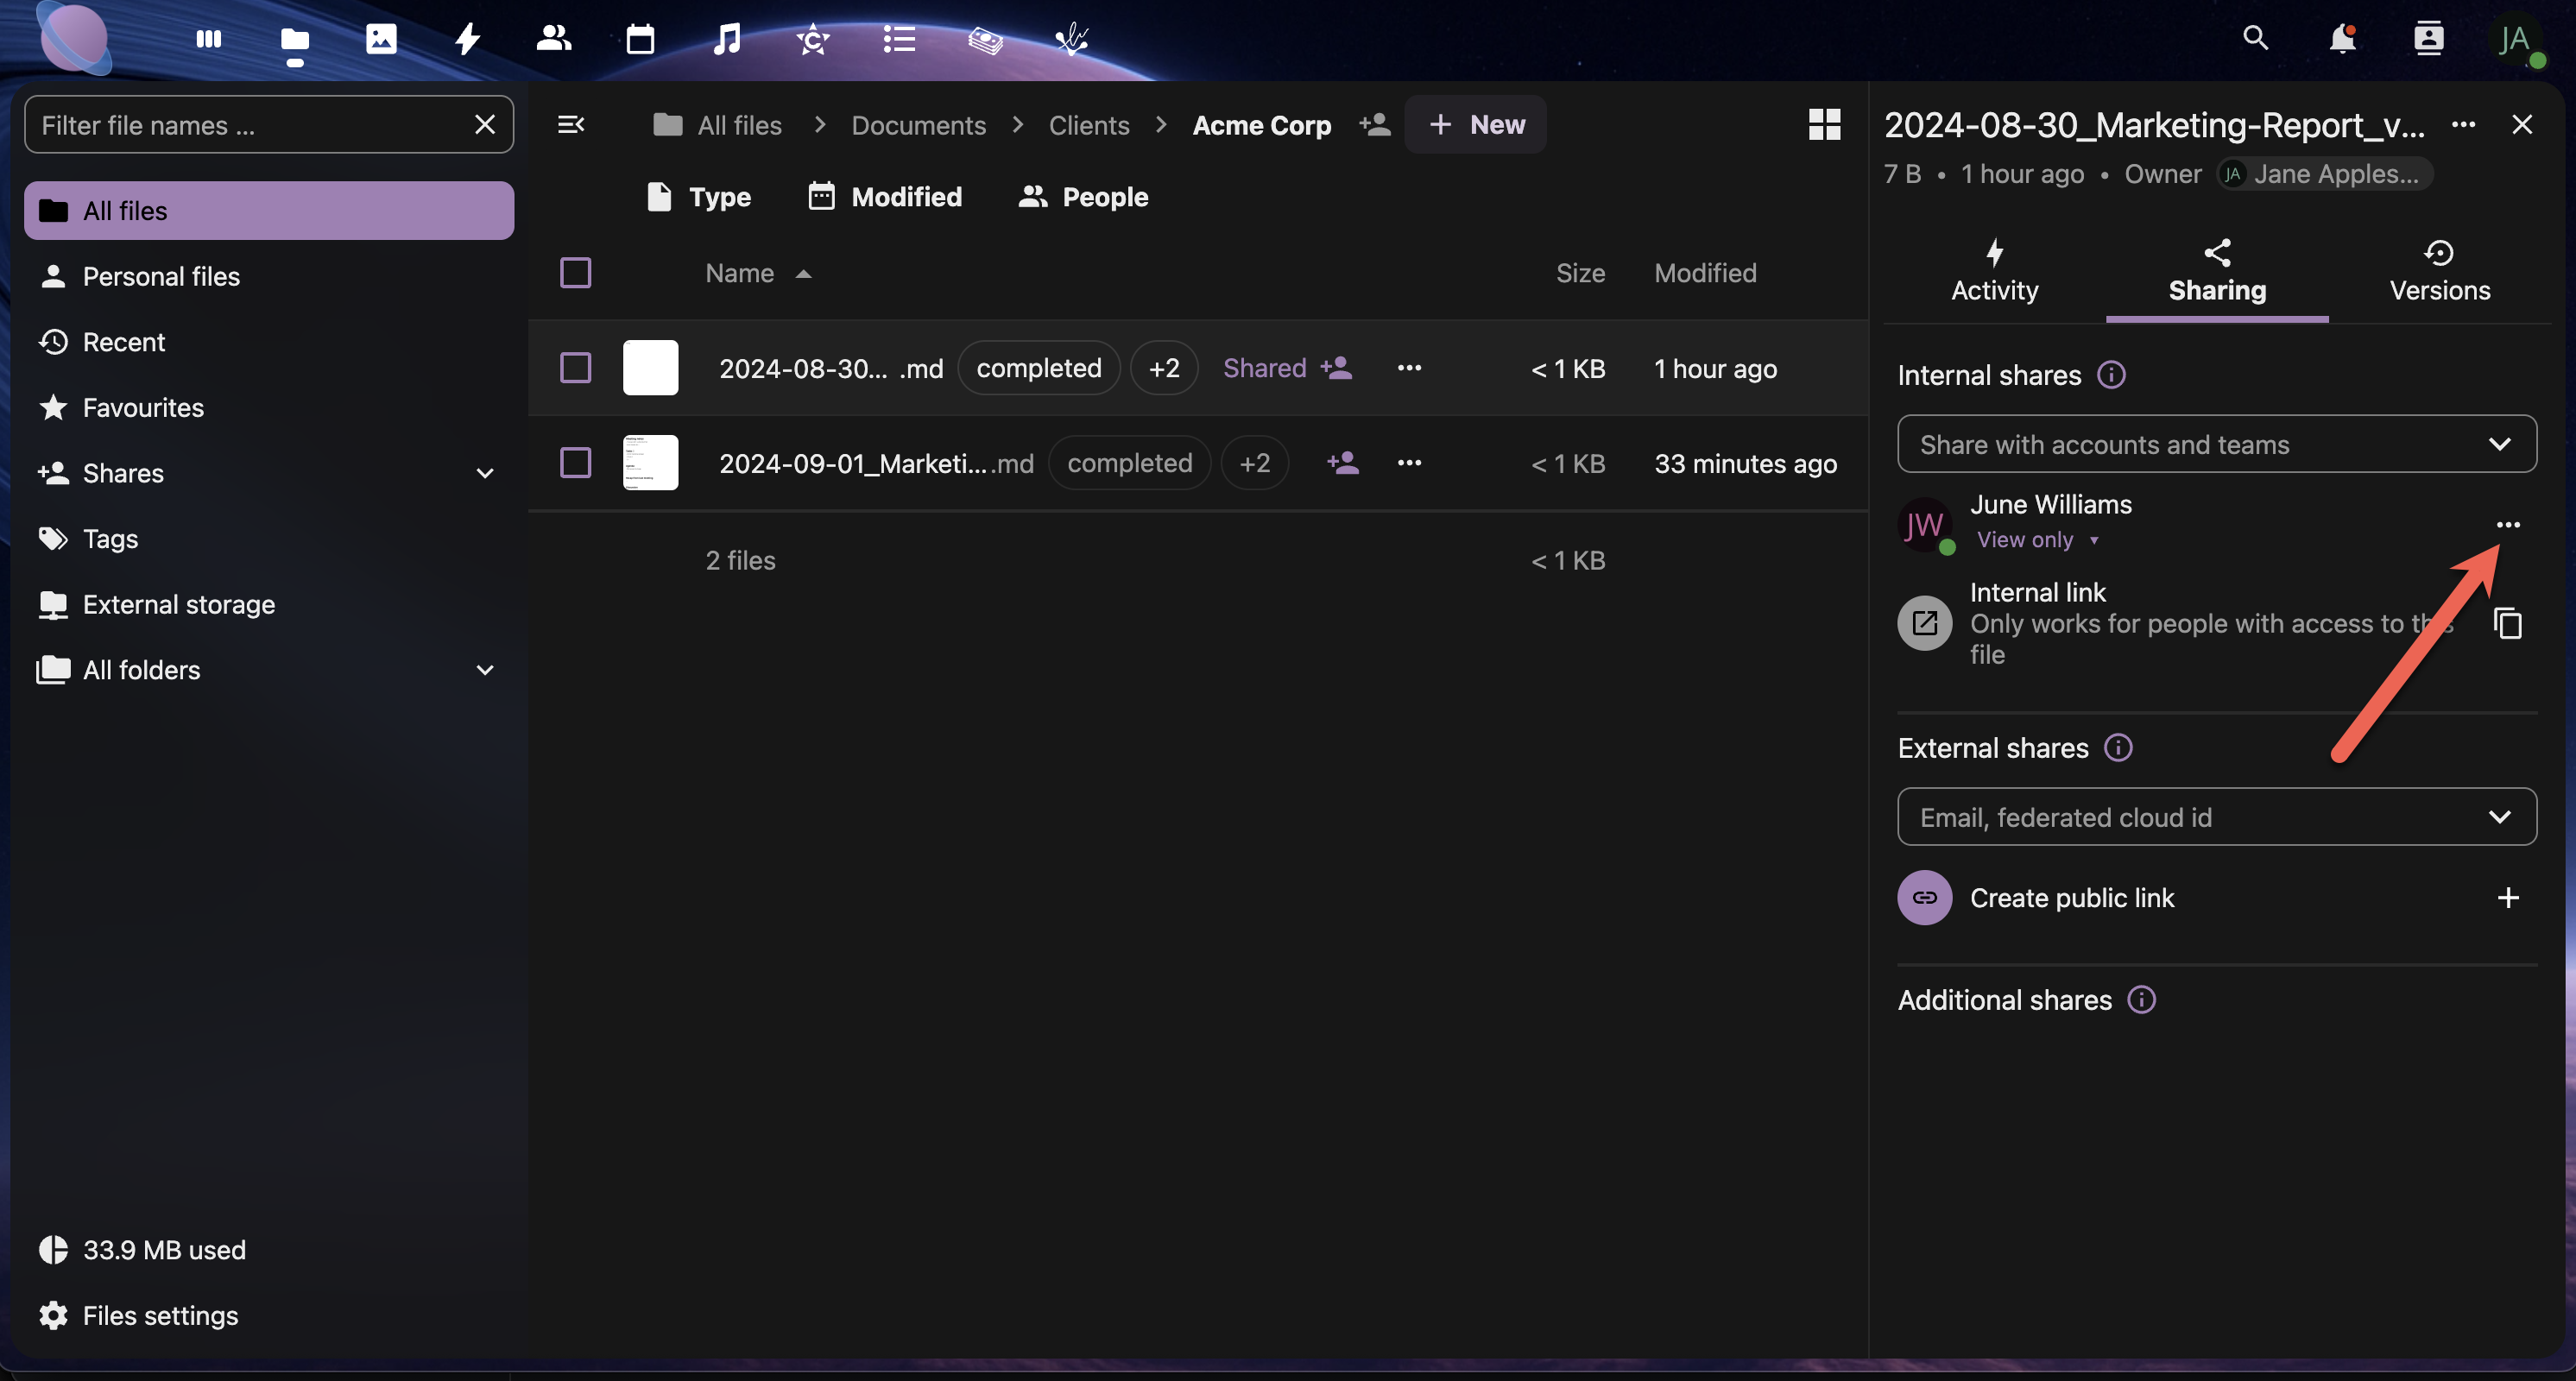Viewport: 2576px width, 1381px height.
Task: Open the Photos app icon
Action: (x=381, y=39)
